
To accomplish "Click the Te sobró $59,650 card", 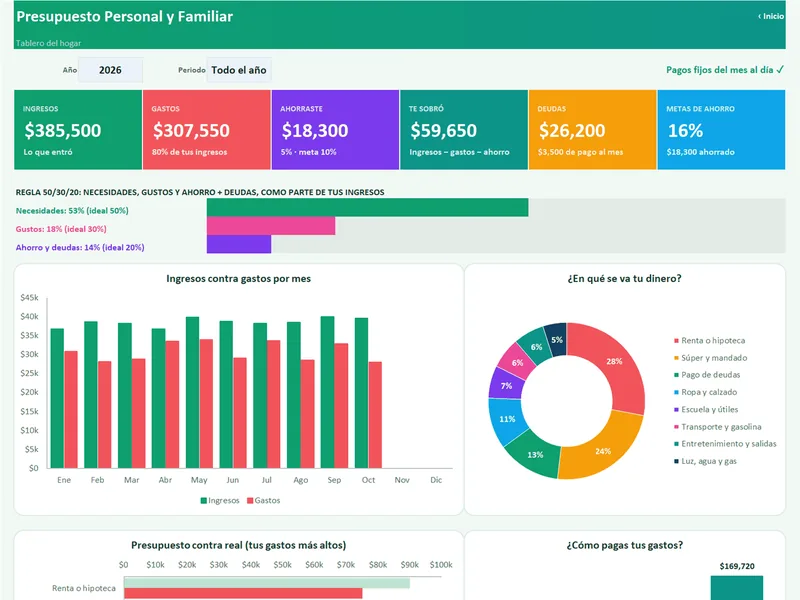I will [464, 130].
